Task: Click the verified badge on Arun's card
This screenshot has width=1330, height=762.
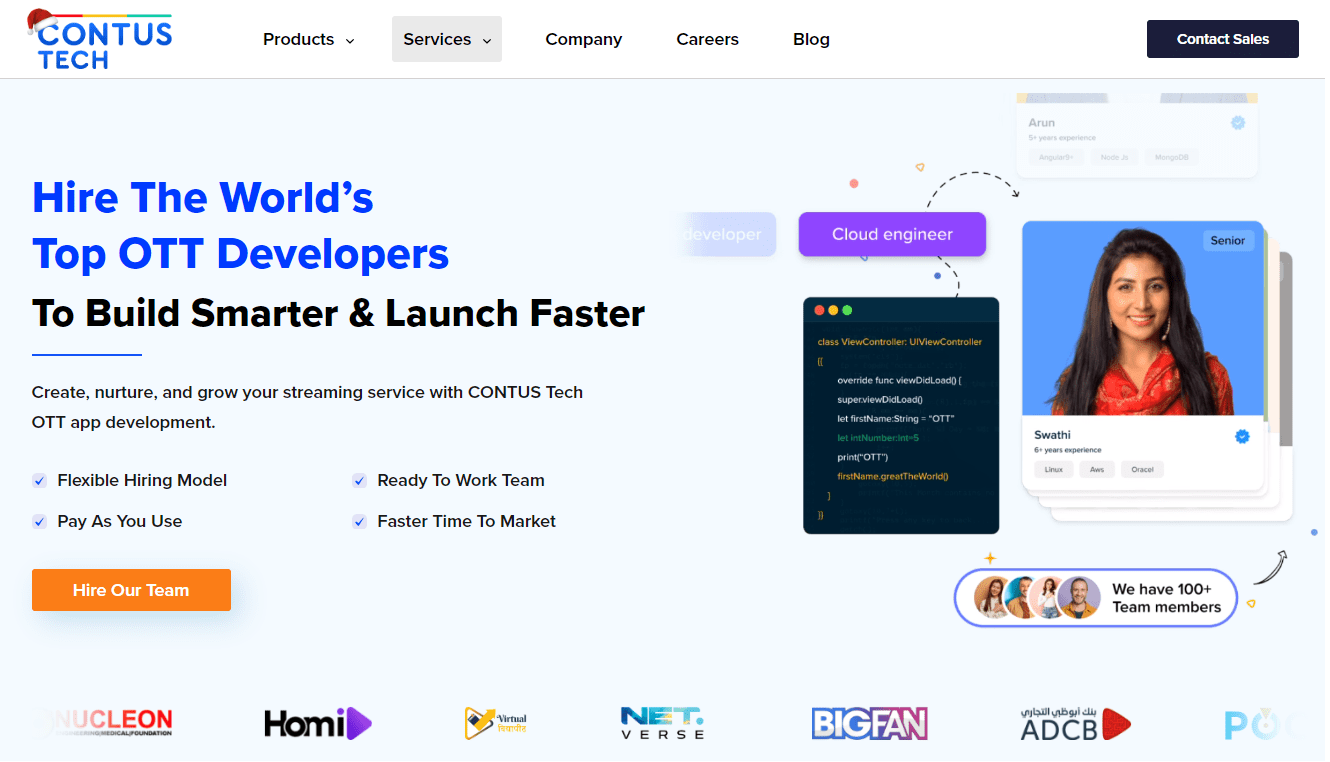Action: [x=1238, y=121]
